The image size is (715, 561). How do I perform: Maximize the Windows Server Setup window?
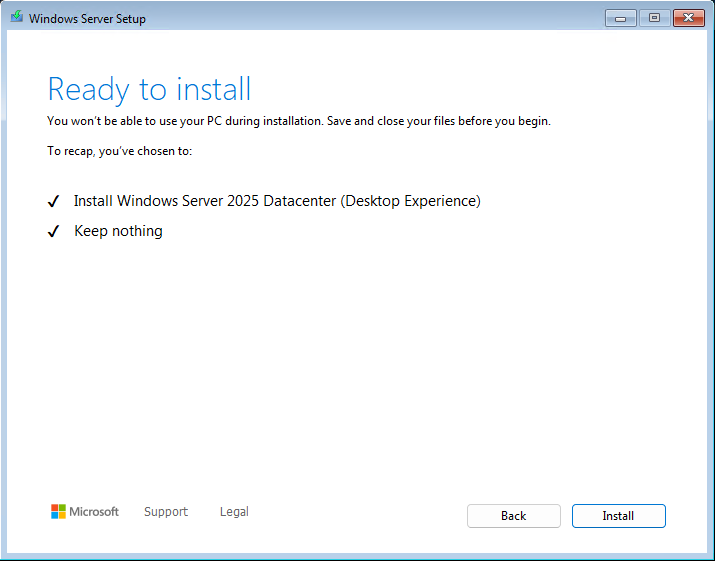tap(654, 18)
